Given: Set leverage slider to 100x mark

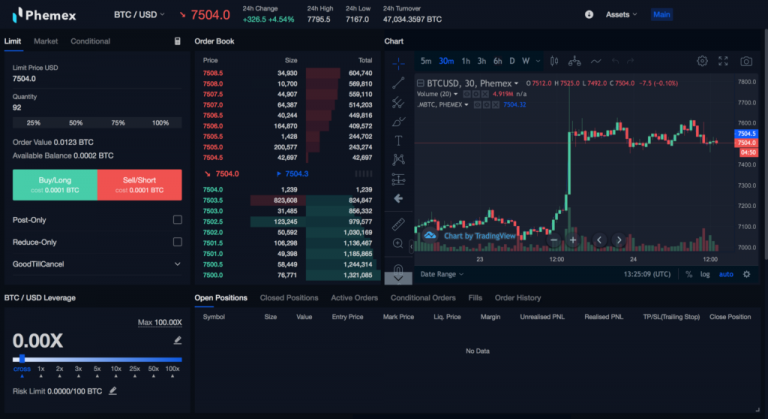Looking at the screenshot, I should [x=172, y=369].
